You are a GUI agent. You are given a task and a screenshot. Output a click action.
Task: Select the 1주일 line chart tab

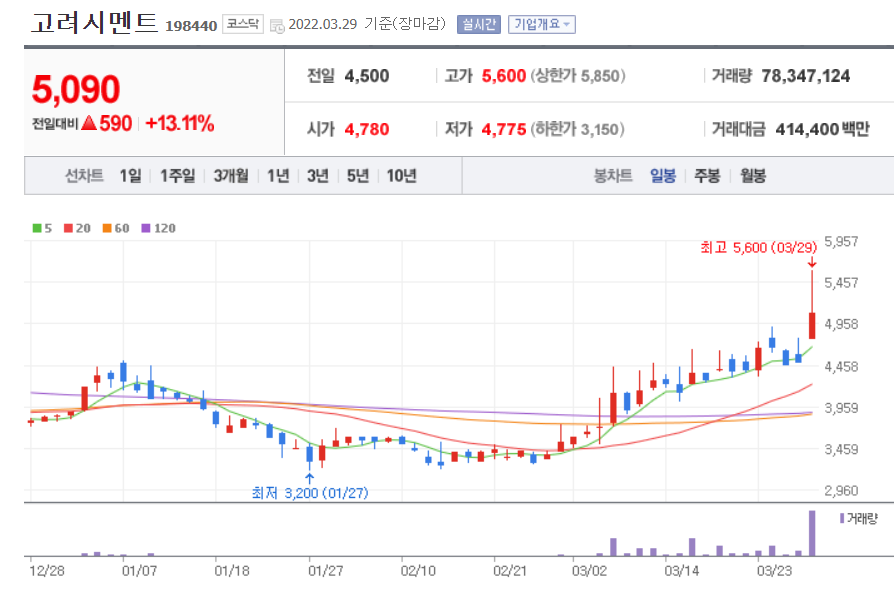(x=177, y=176)
